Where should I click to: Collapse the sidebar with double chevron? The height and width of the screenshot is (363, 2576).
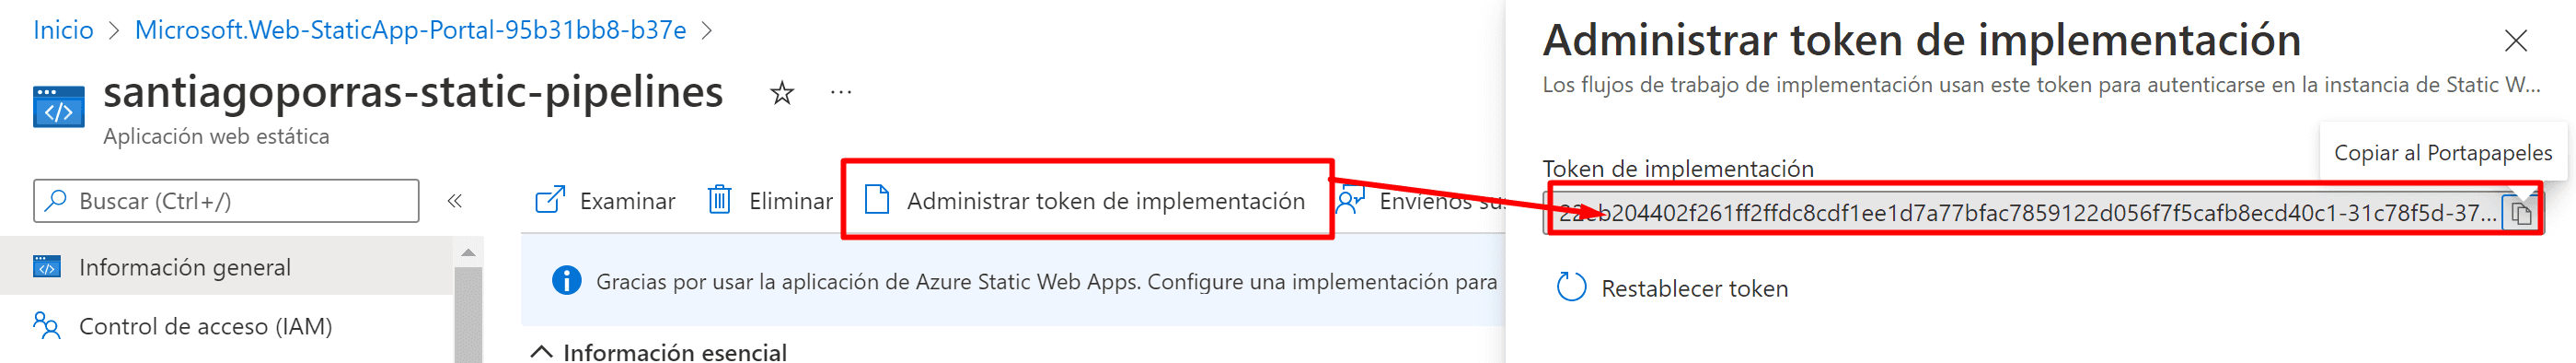(455, 201)
